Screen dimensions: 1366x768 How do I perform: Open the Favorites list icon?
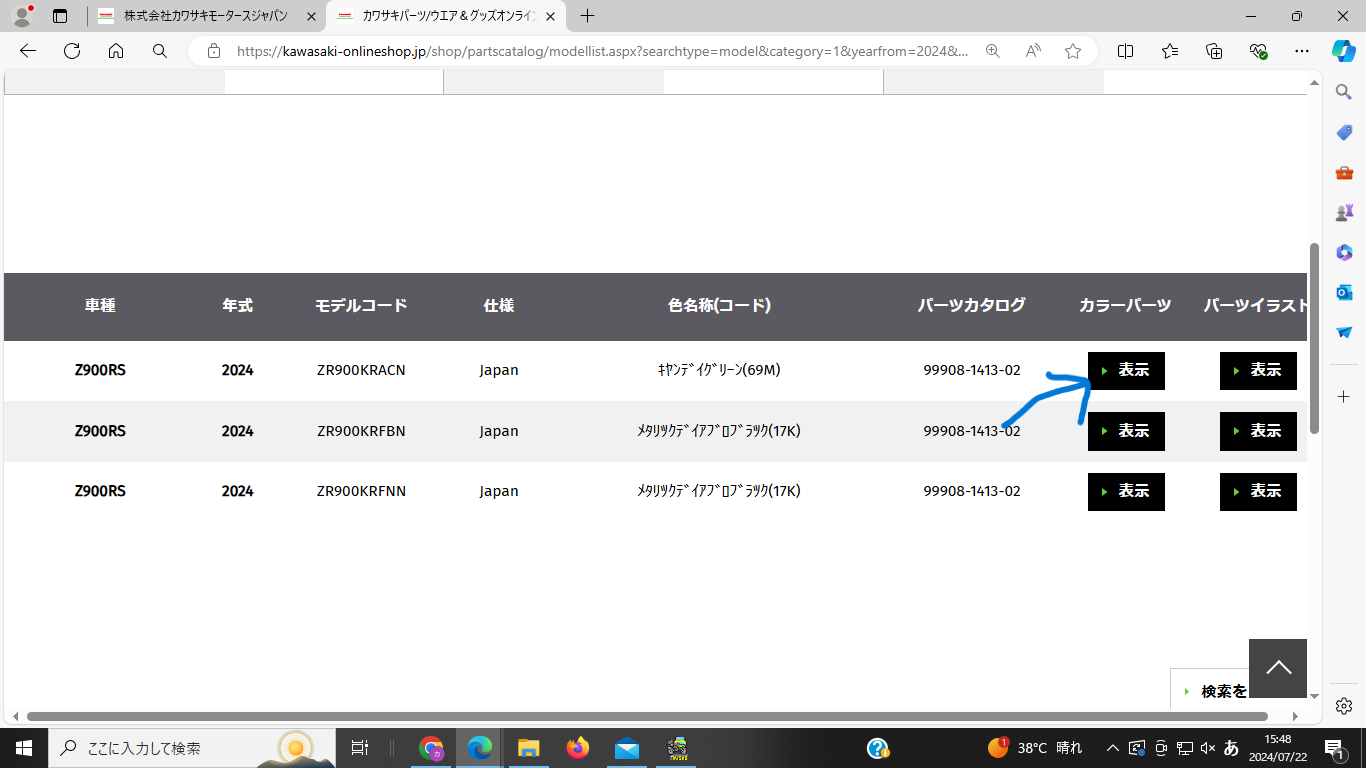pos(1170,51)
